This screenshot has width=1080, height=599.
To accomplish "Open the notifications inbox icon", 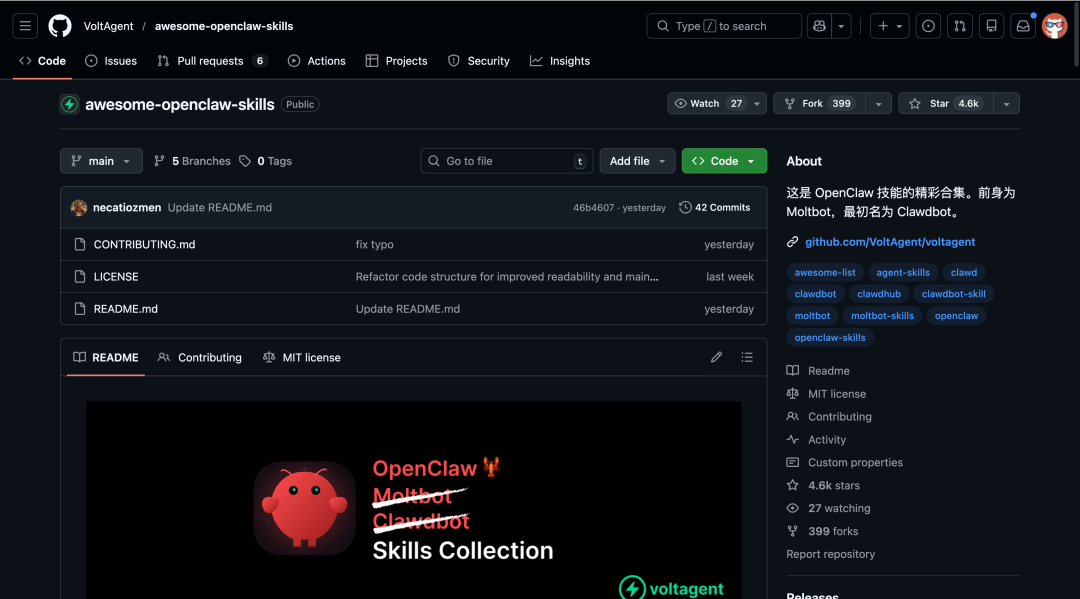I will pos(1022,25).
